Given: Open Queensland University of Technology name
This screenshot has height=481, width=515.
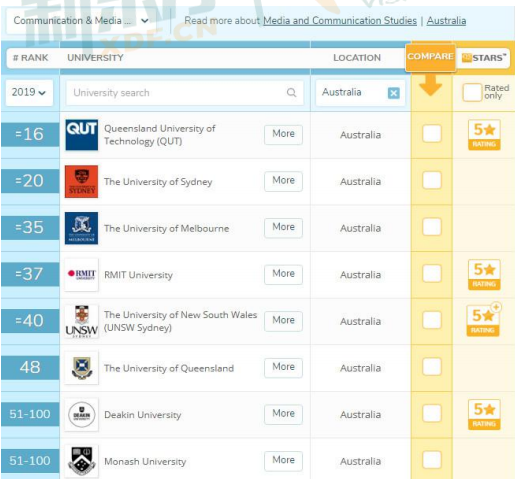Looking at the screenshot, I should 160,135.
